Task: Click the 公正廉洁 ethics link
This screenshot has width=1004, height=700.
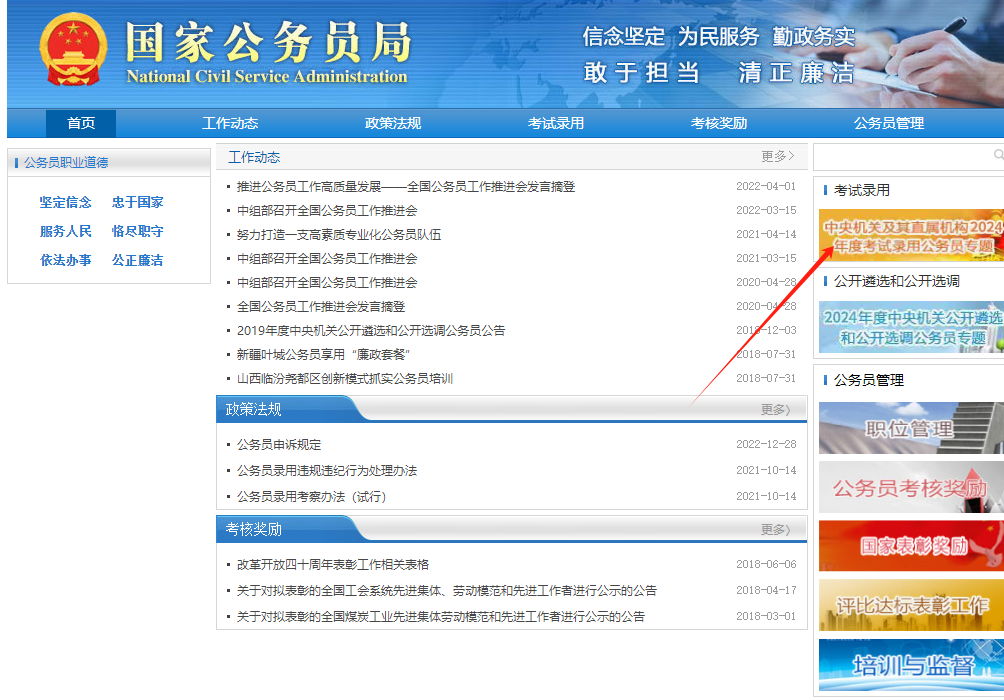Action: pyautogui.click(x=138, y=260)
